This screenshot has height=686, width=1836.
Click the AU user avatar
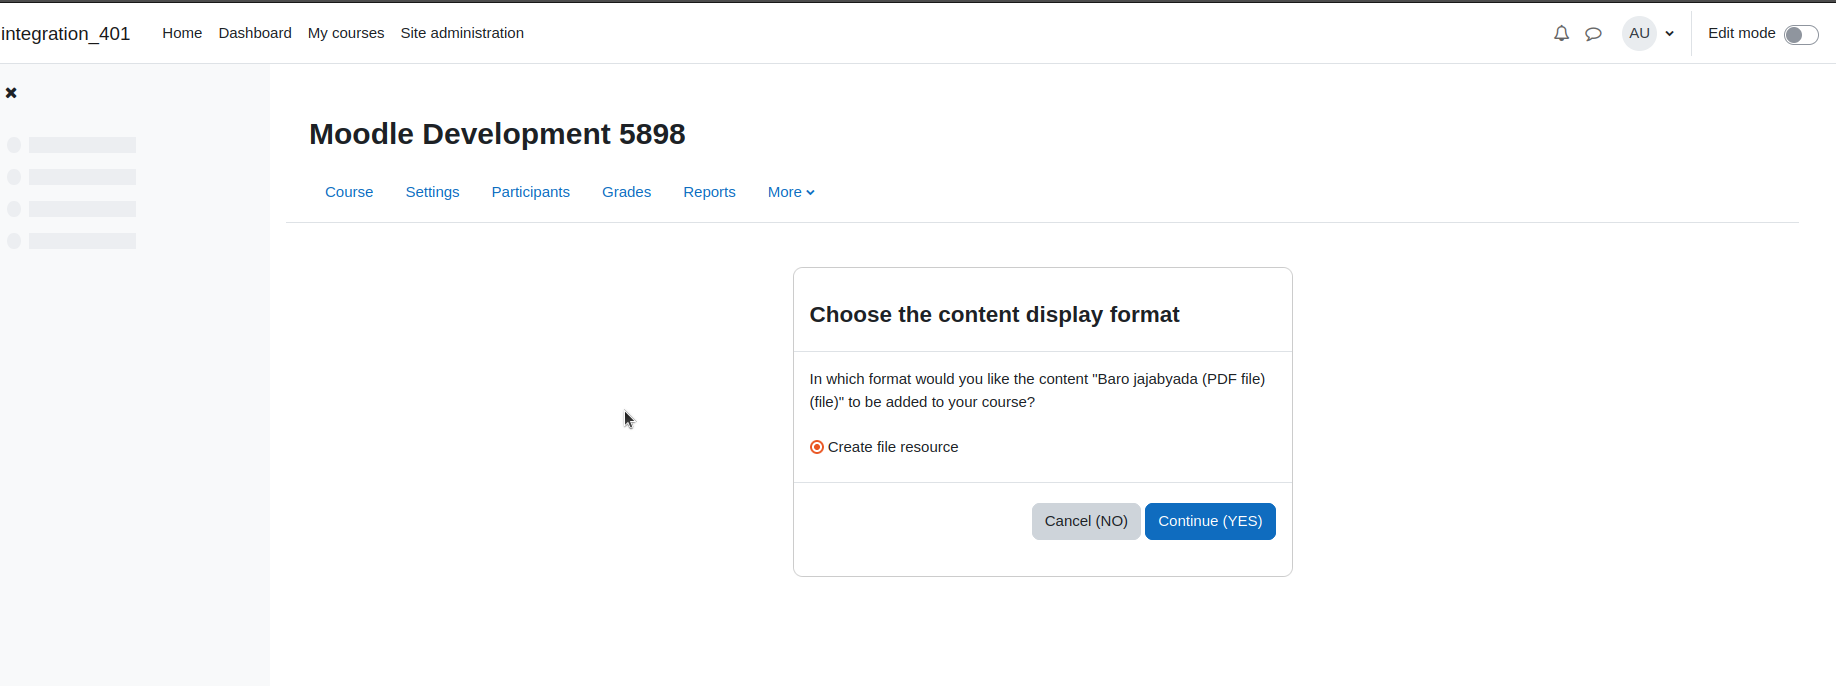point(1639,33)
